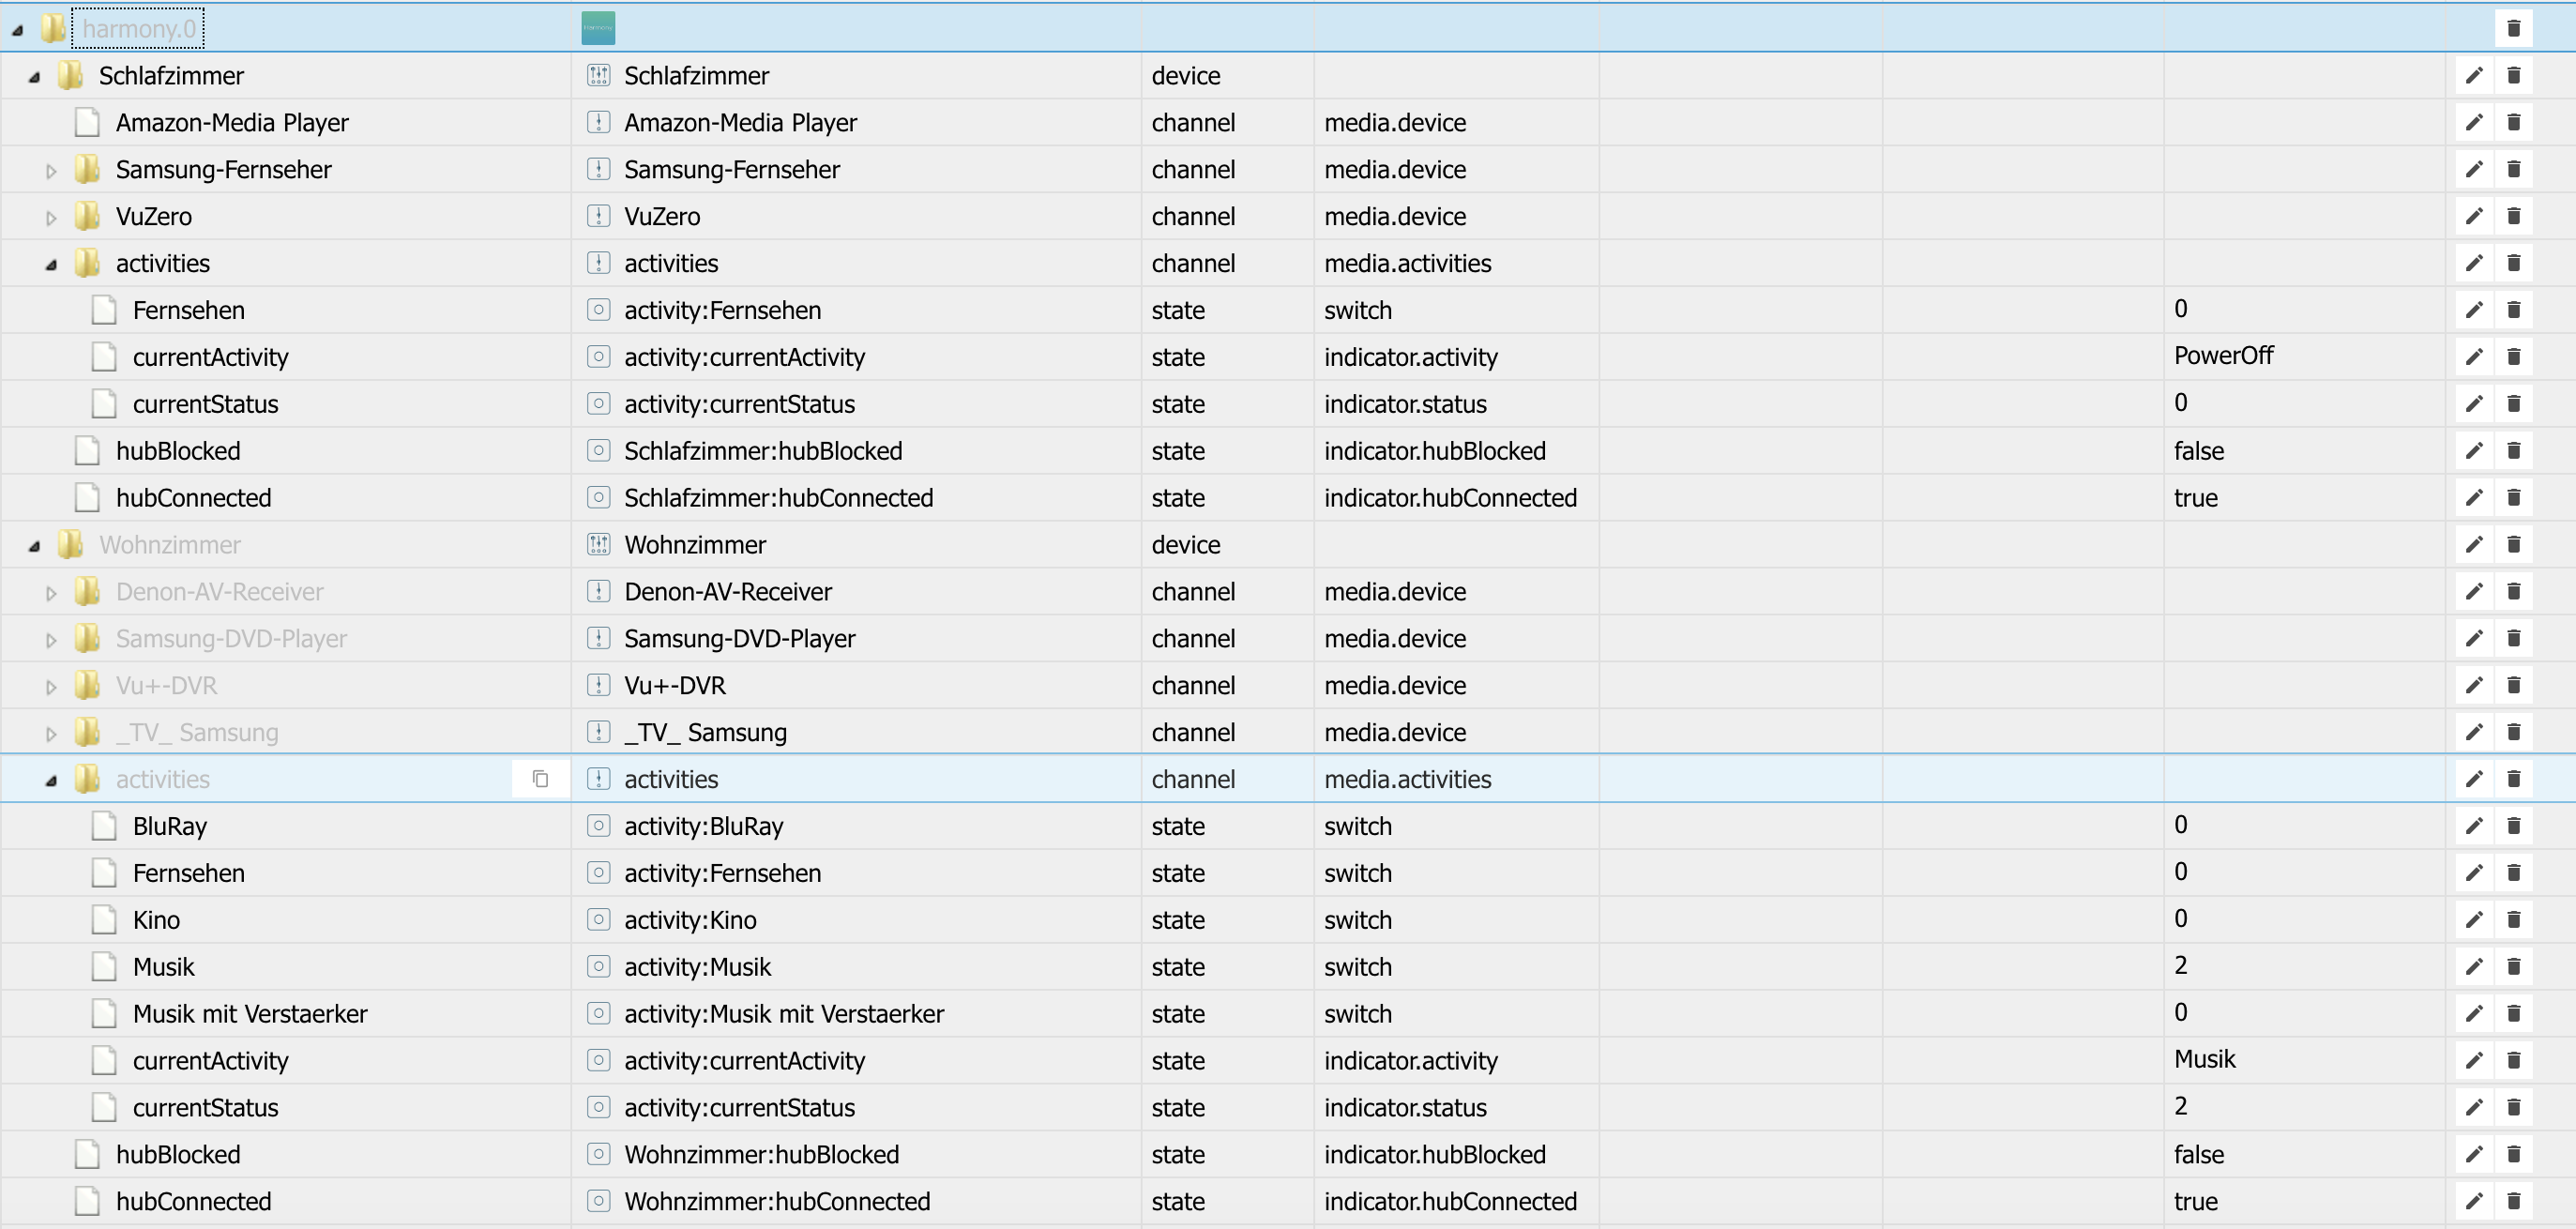The width and height of the screenshot is (2576, 1229).
Task: Click the Musik activity value 2
Action: [2180, 965]
